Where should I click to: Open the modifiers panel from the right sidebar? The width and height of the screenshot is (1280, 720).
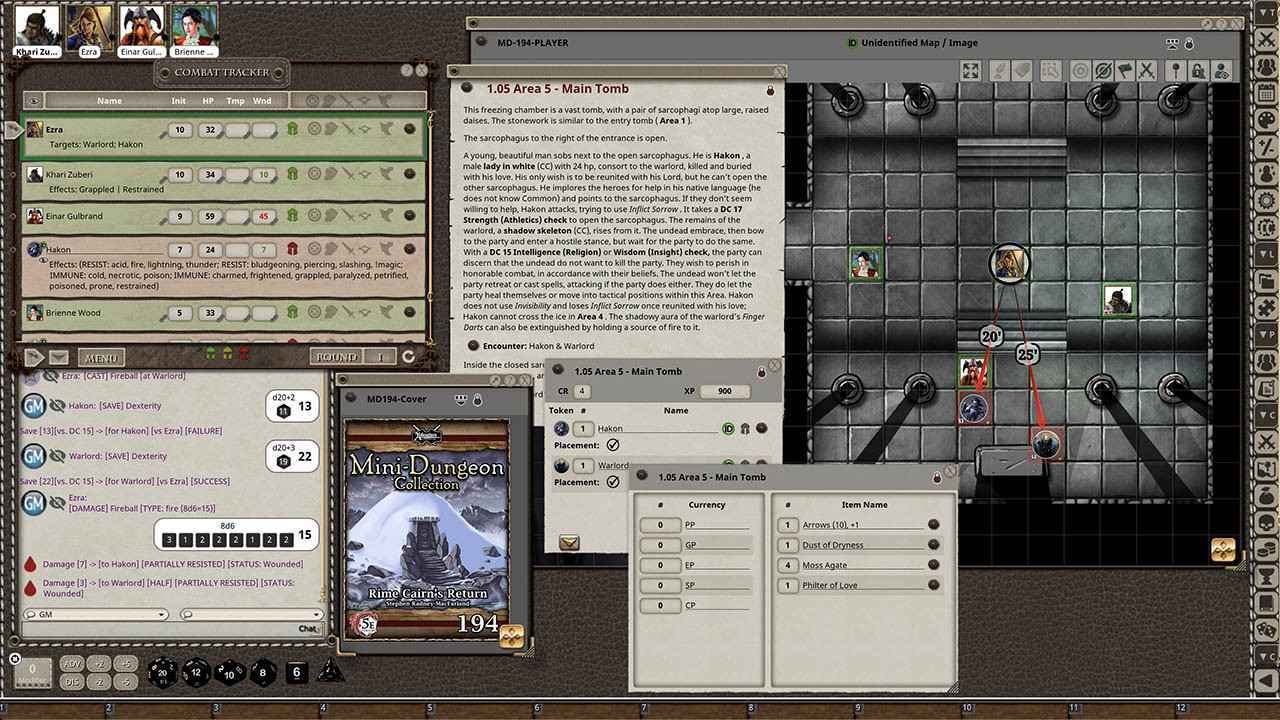(1267, 148)
